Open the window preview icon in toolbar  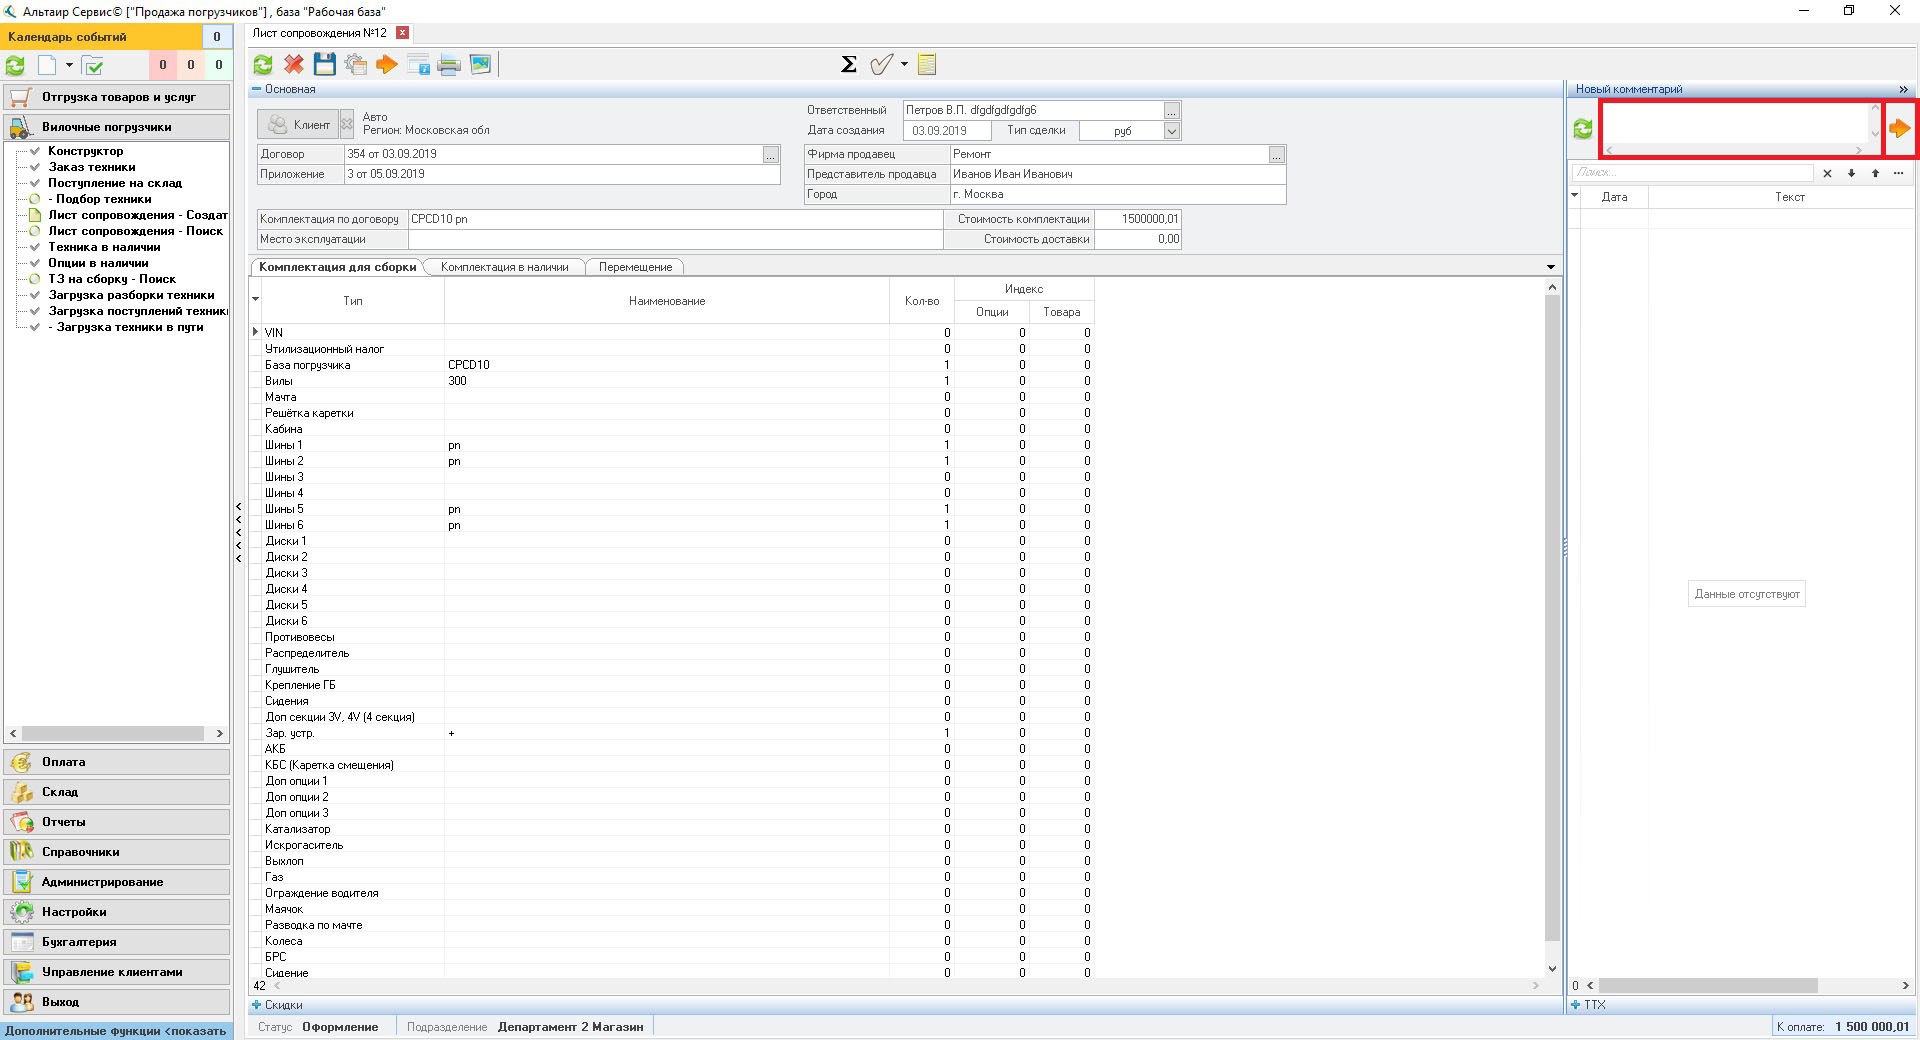(x=418, y=65)
